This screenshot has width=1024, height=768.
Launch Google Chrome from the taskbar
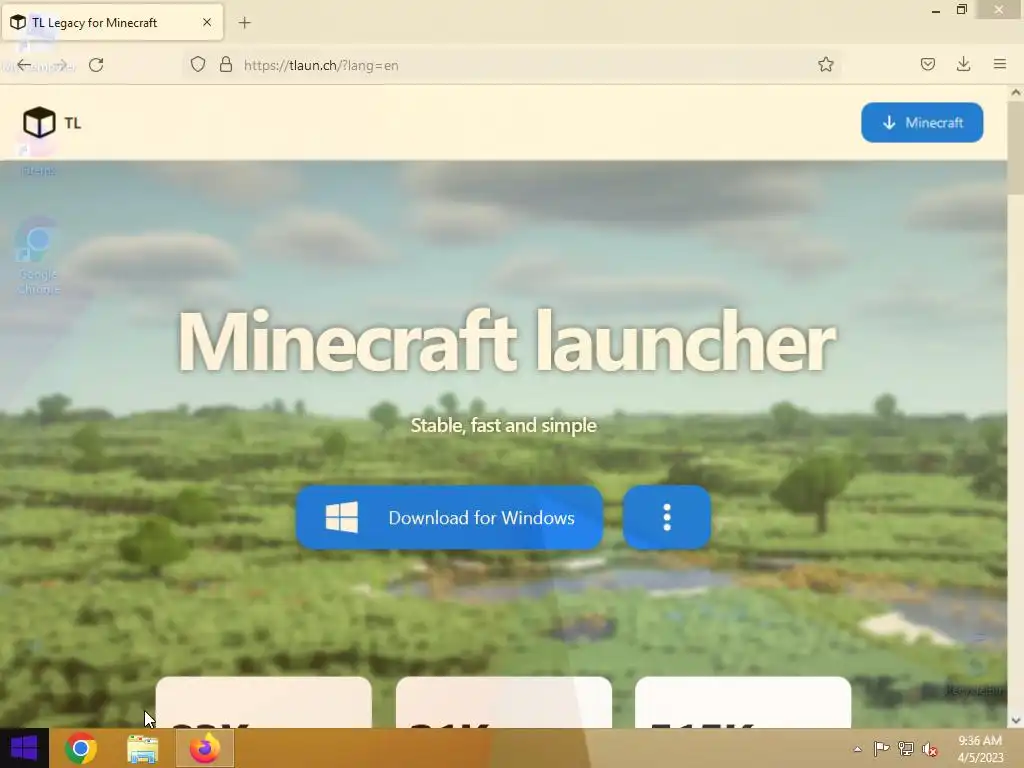pyautogui.click(x=81, y=748)
